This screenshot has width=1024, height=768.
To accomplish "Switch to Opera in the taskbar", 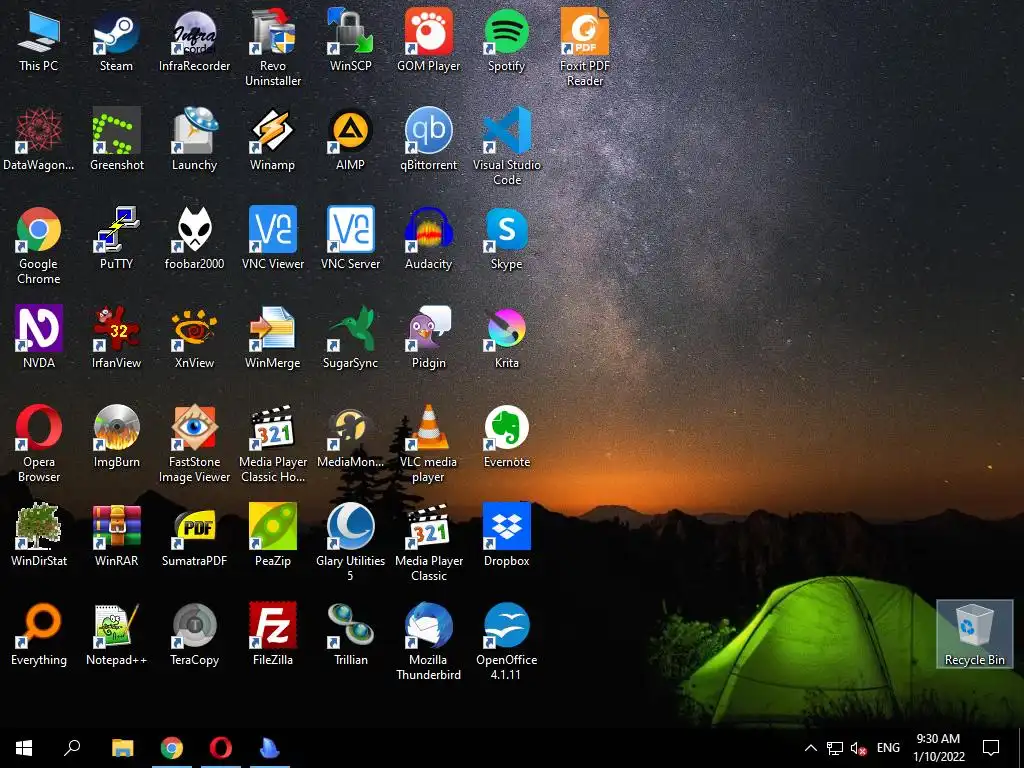I will point(221,748).
